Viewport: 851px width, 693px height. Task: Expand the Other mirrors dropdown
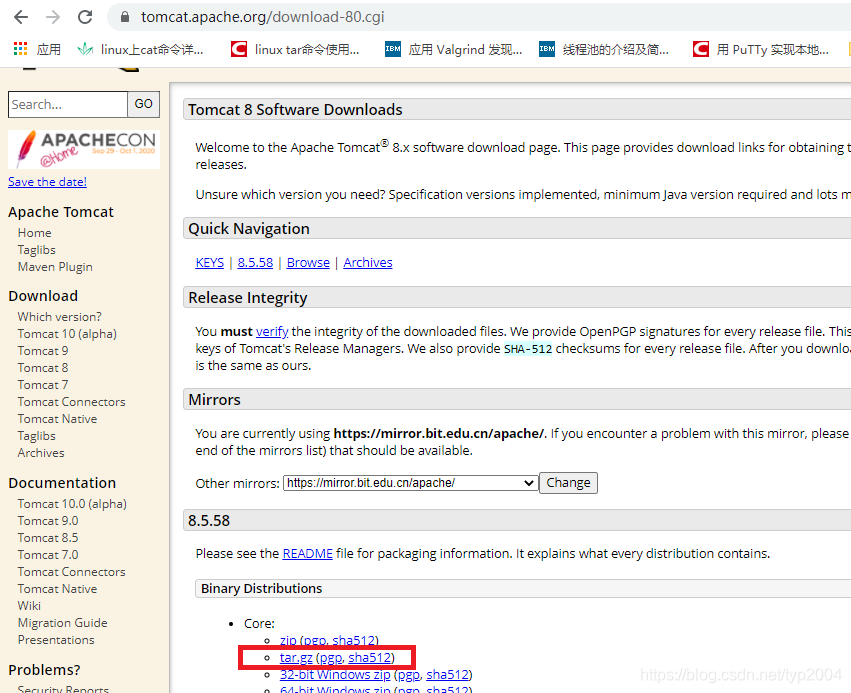pos(410,483)
